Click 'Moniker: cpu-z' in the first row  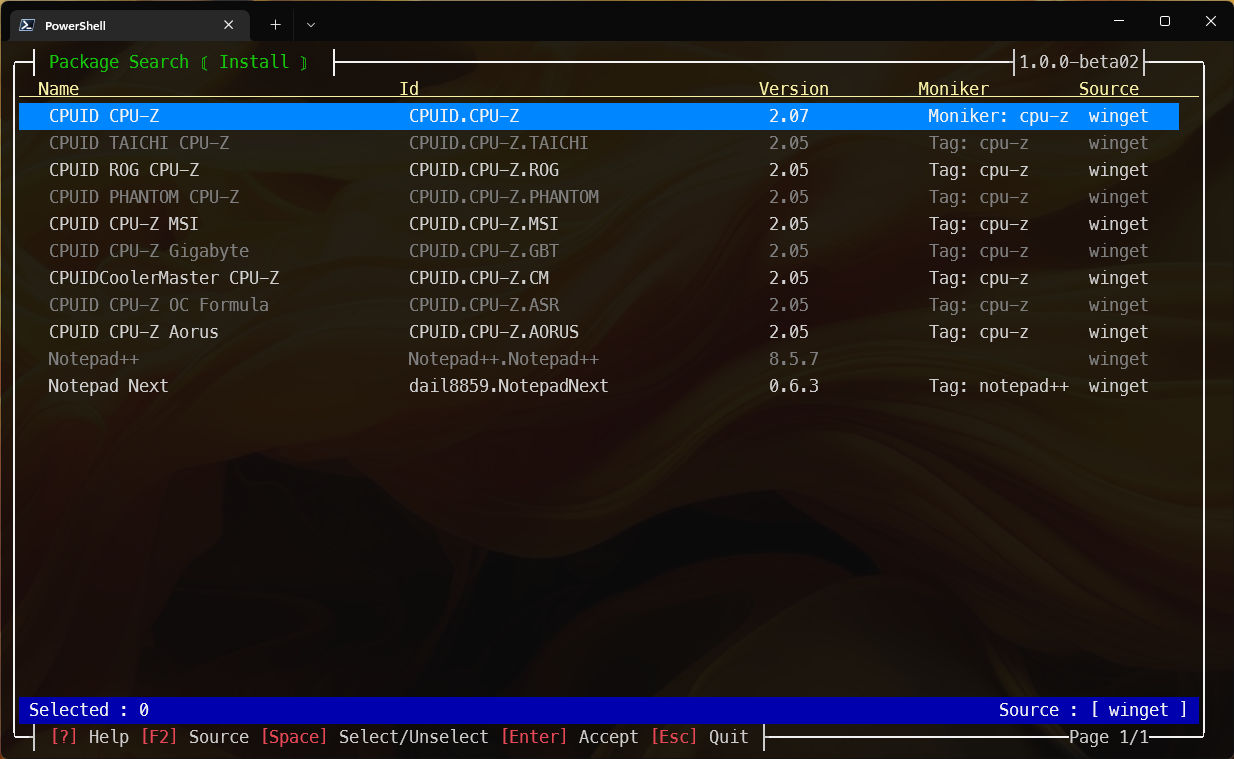(x=998, y=116)
